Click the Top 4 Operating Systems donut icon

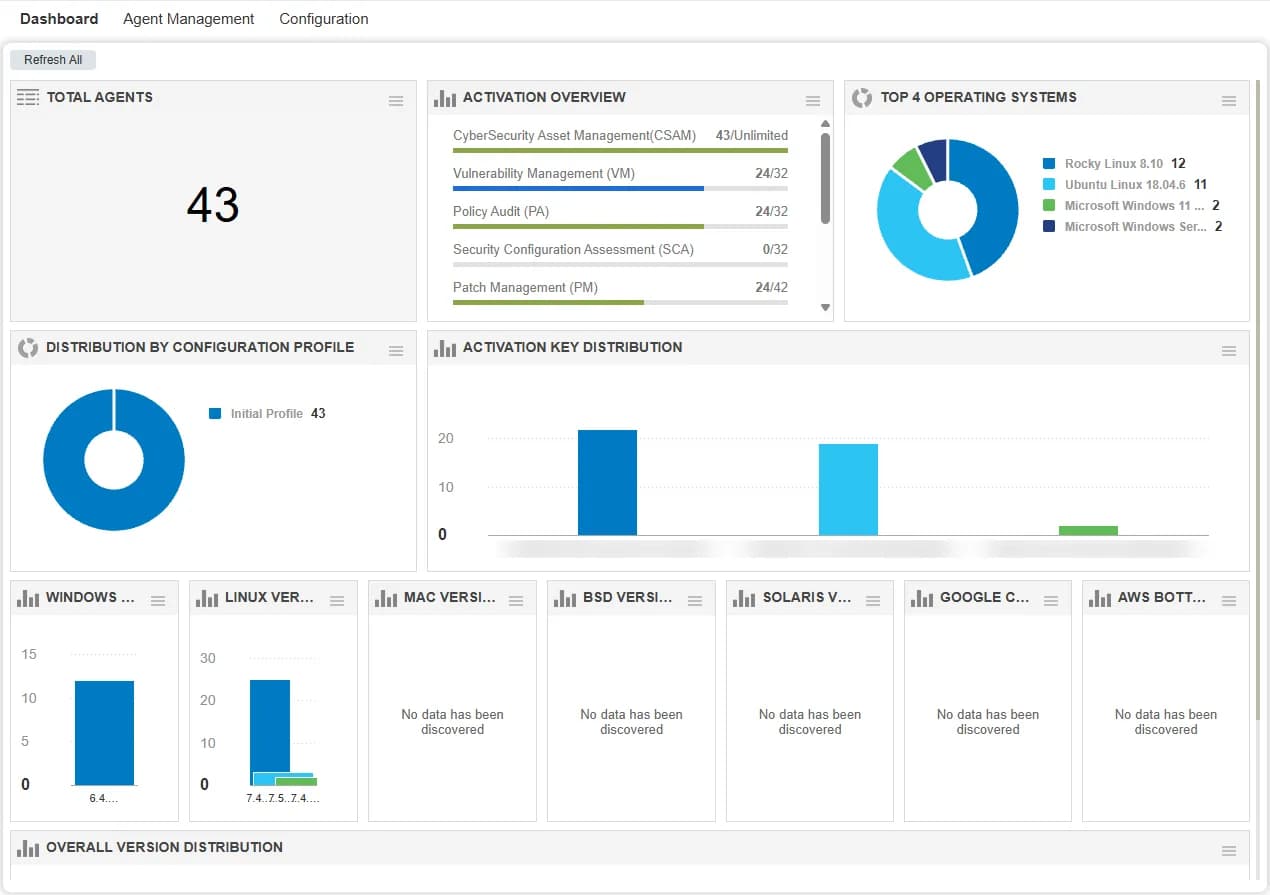click(x=862, y=97)
